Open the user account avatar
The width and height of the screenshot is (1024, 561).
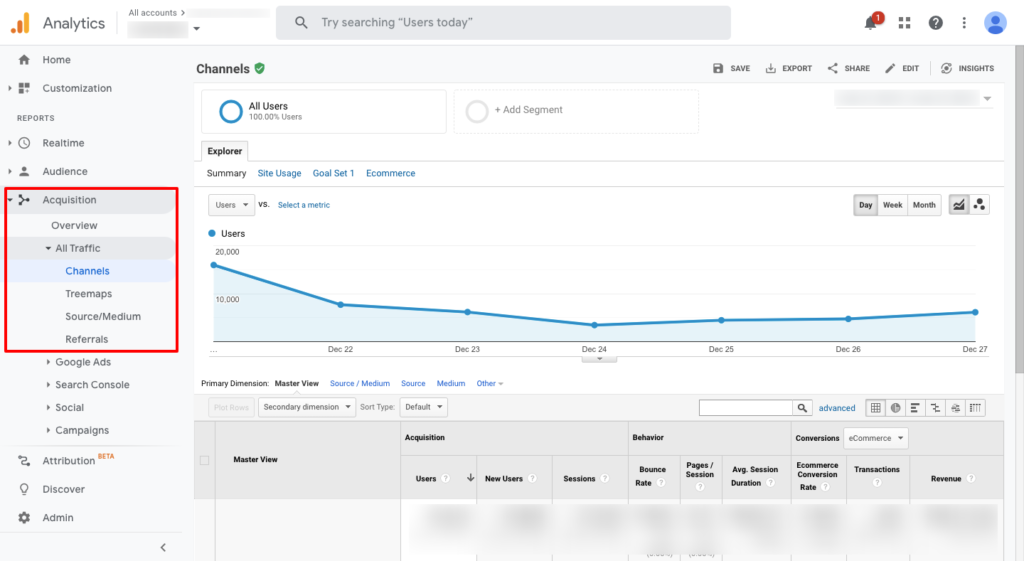click(x=995, y=23)
